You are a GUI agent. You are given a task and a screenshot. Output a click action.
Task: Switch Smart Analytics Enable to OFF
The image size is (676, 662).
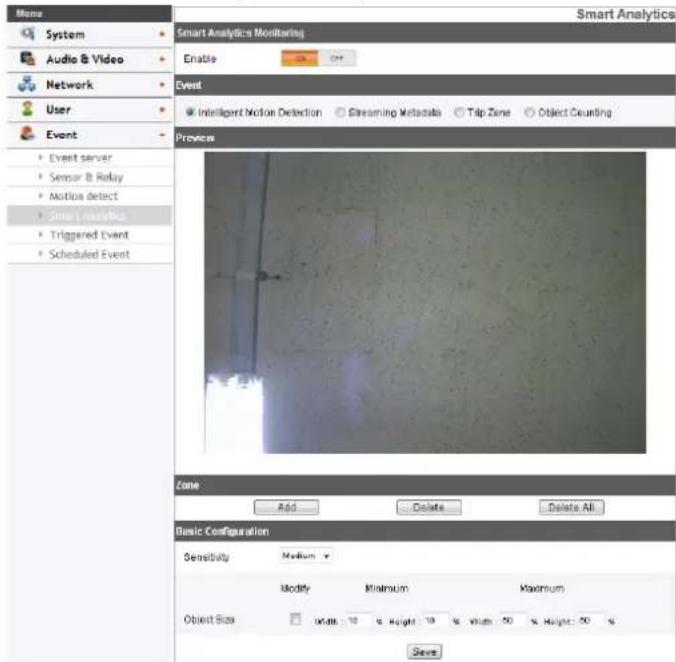[337, 58]
